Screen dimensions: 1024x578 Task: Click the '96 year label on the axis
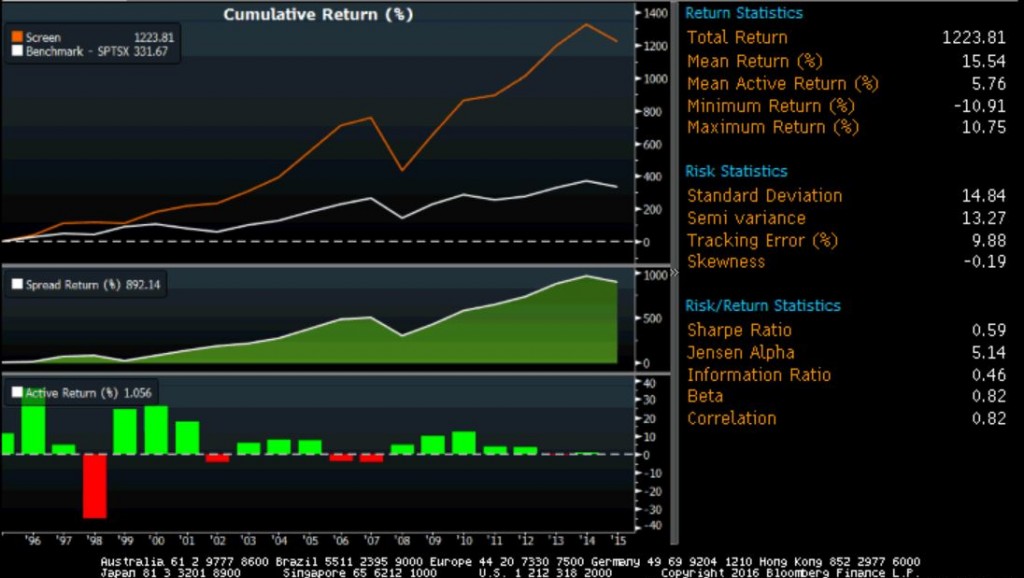[32, 537]
